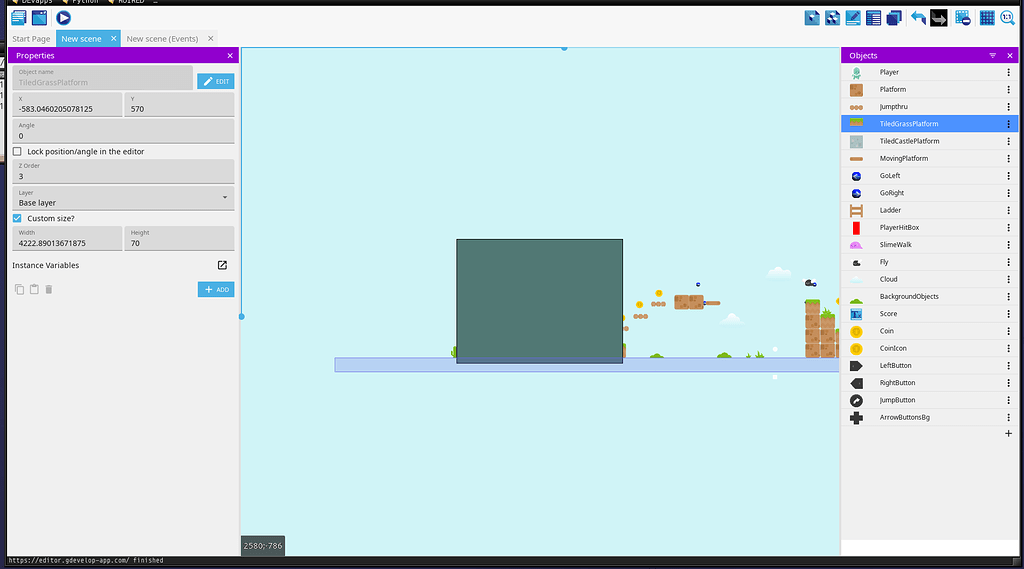Viewport: 1024px width, 569px height.
Task: Click the RightButton object thumbnail
Action: 856,383
